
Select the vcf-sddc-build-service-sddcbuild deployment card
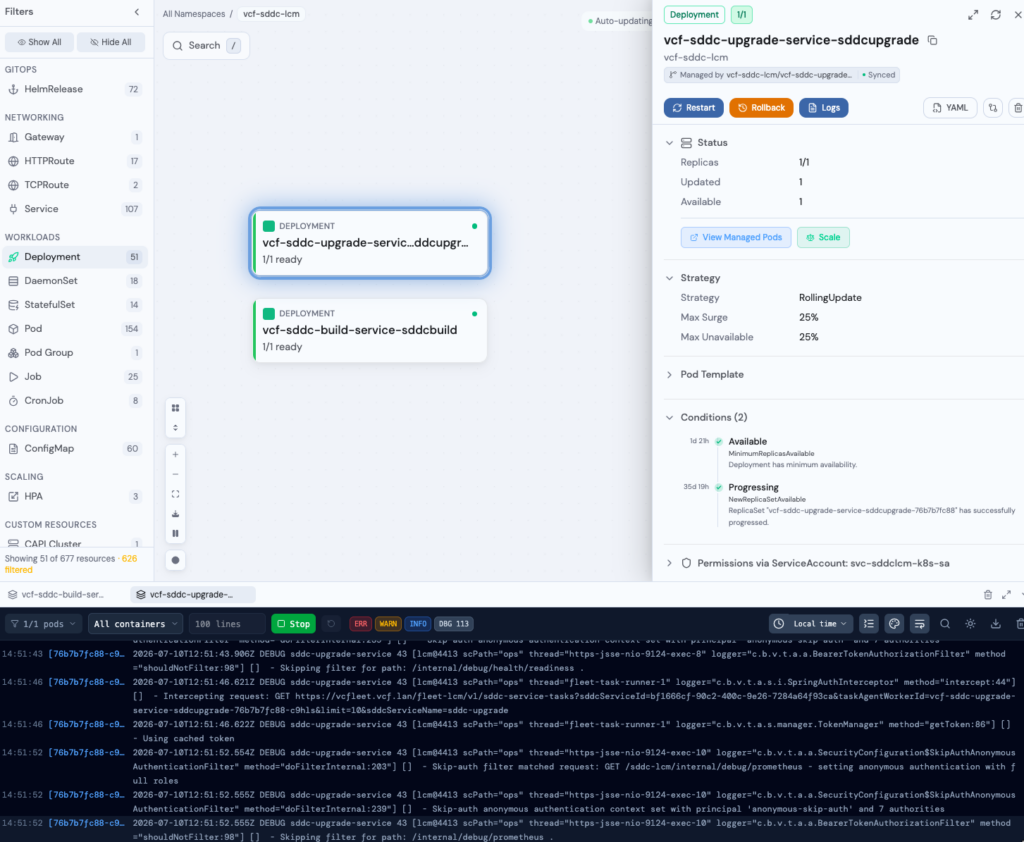(x=370, y=331)
